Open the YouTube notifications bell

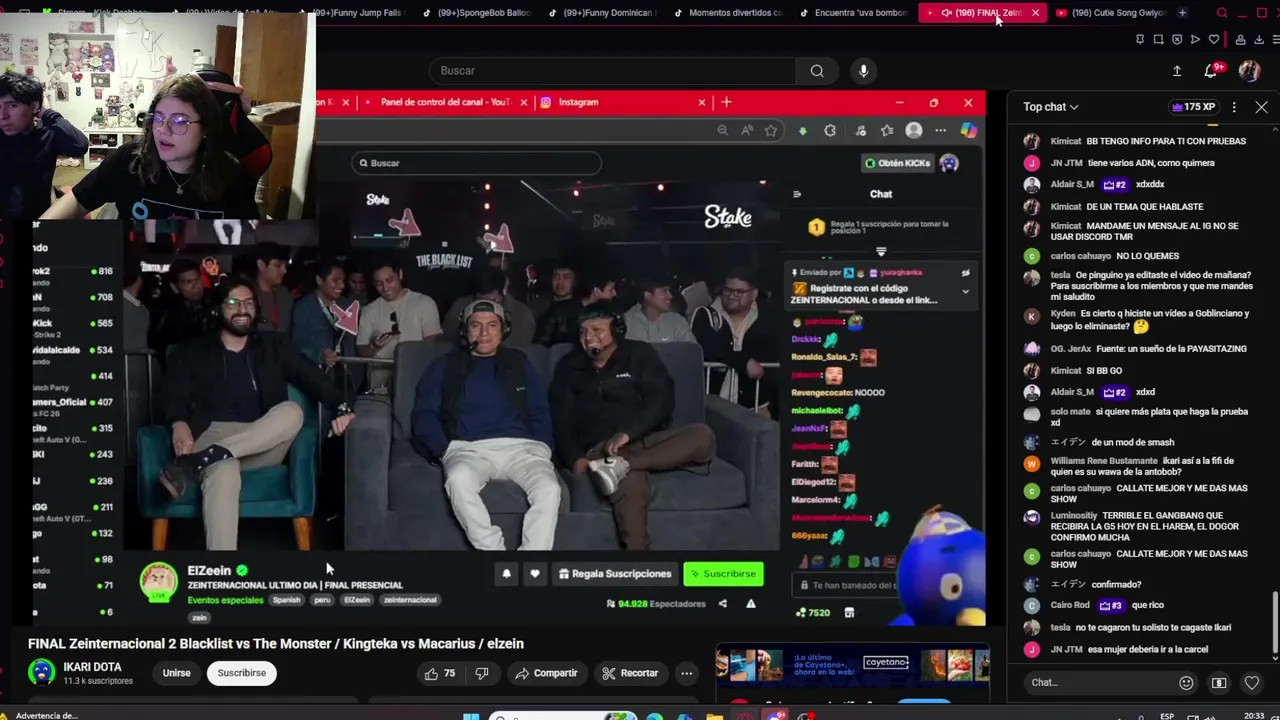tap(1211, 71)
